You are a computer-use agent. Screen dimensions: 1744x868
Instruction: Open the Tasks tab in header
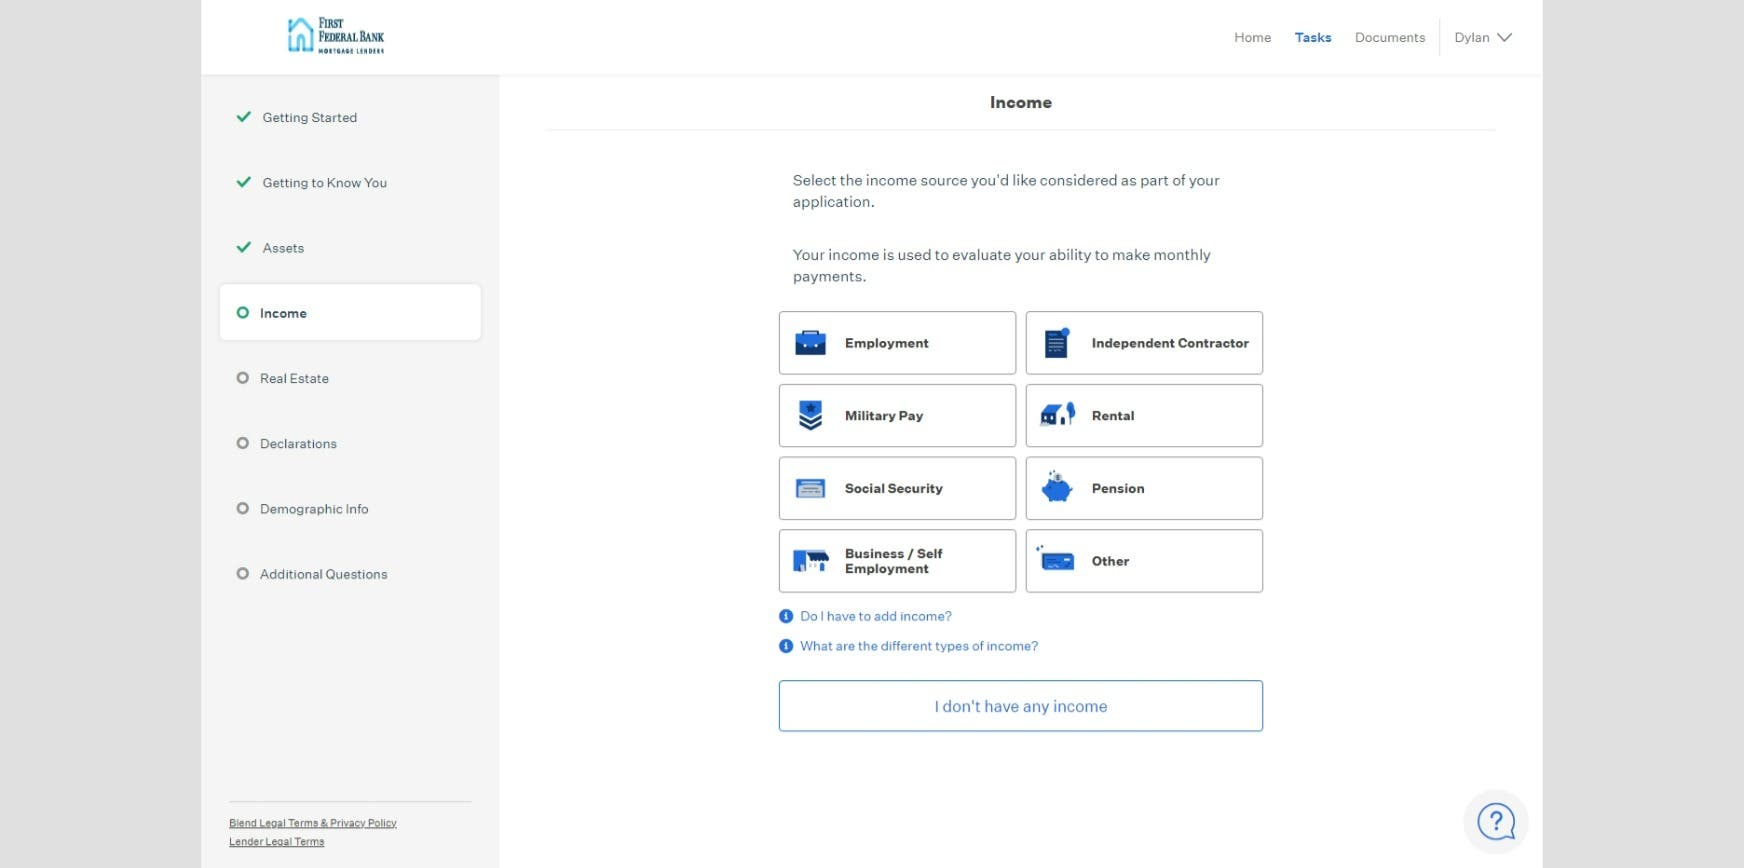coord(1312,38)
